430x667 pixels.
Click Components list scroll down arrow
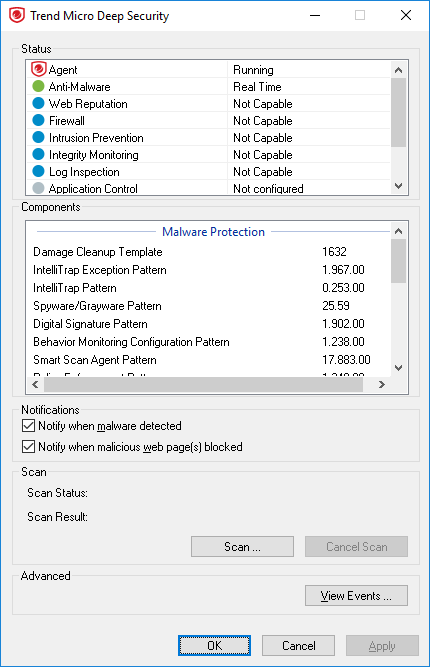point(399,368)
